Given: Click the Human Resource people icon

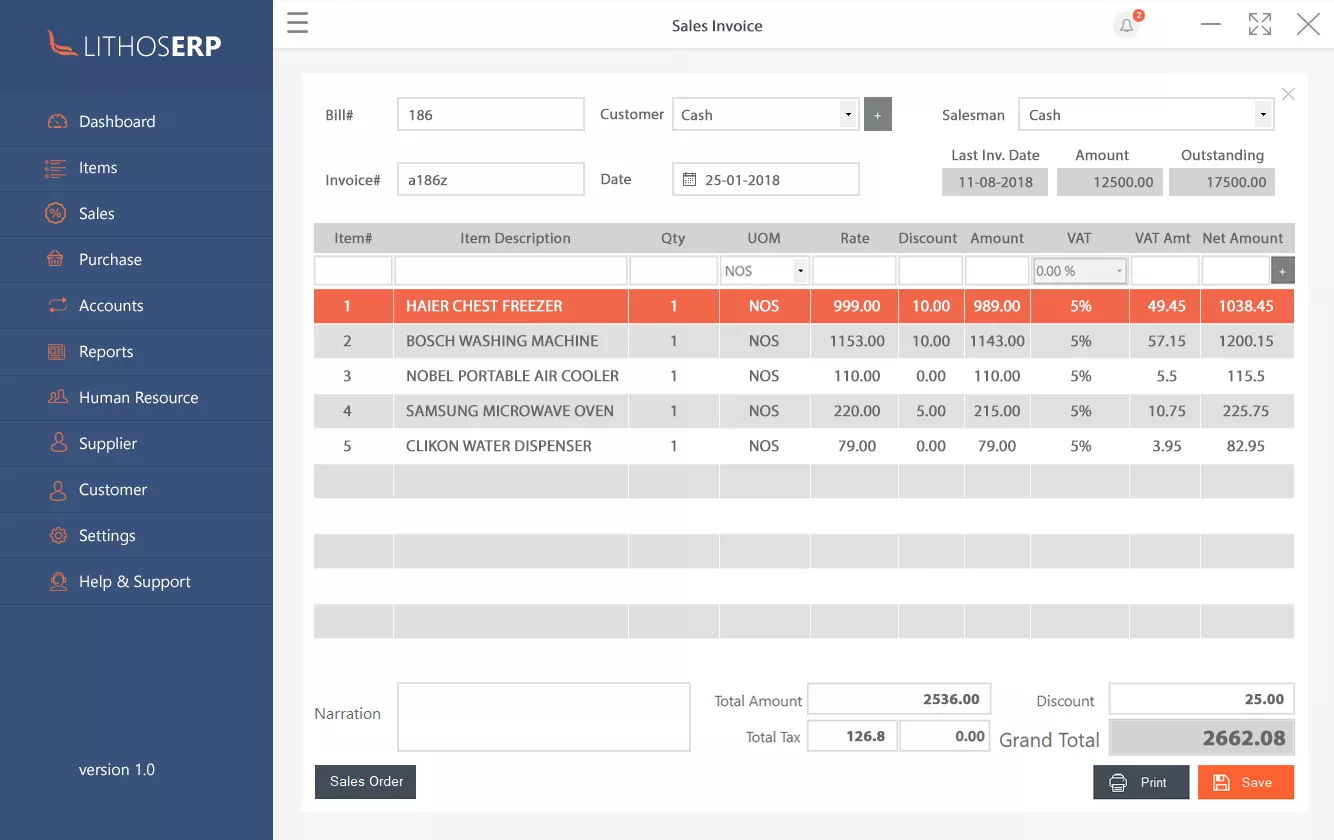Looking at the screenshot, I should pos(57,397).
